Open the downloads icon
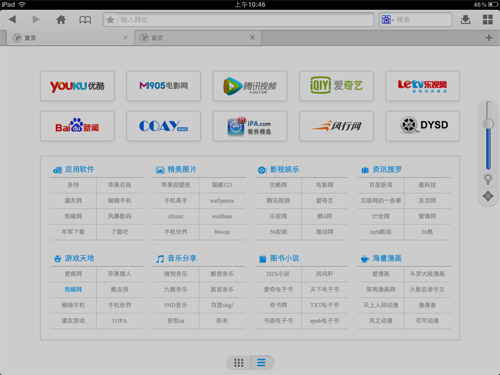 [465, 20]
